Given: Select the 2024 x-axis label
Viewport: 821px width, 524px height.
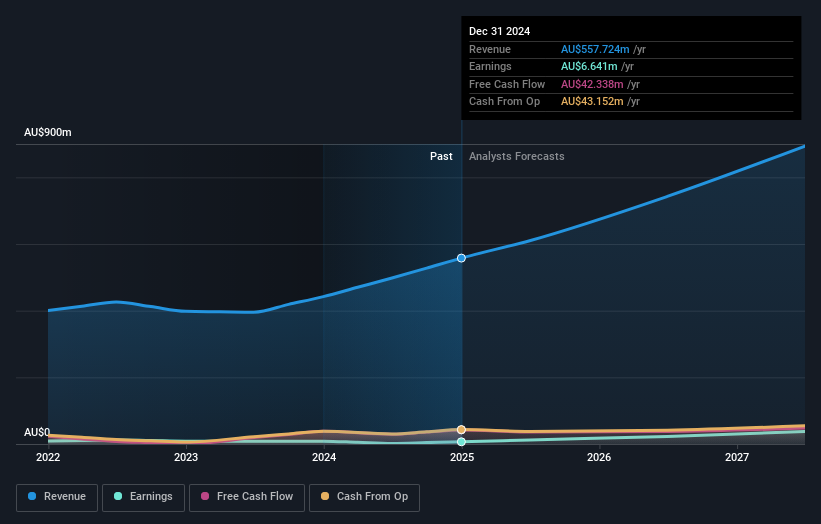Looking at the screenshot, I should (x=324, y=458).
